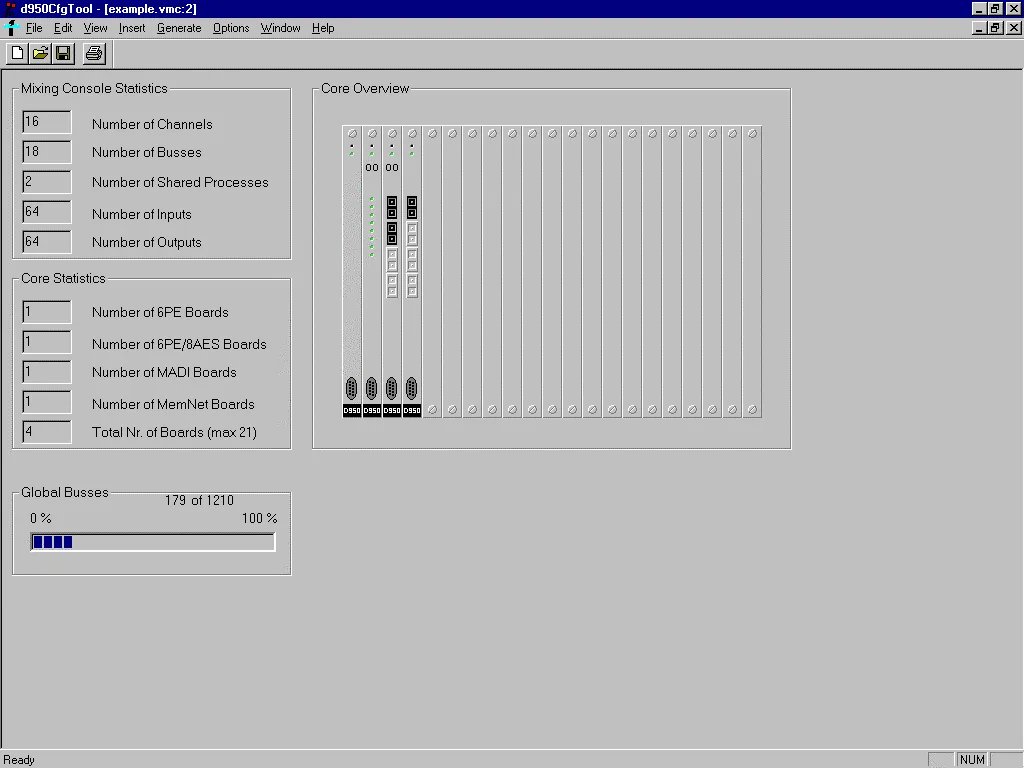Open the View menu
Viewport: 1024px width, 768px height.
95,28
